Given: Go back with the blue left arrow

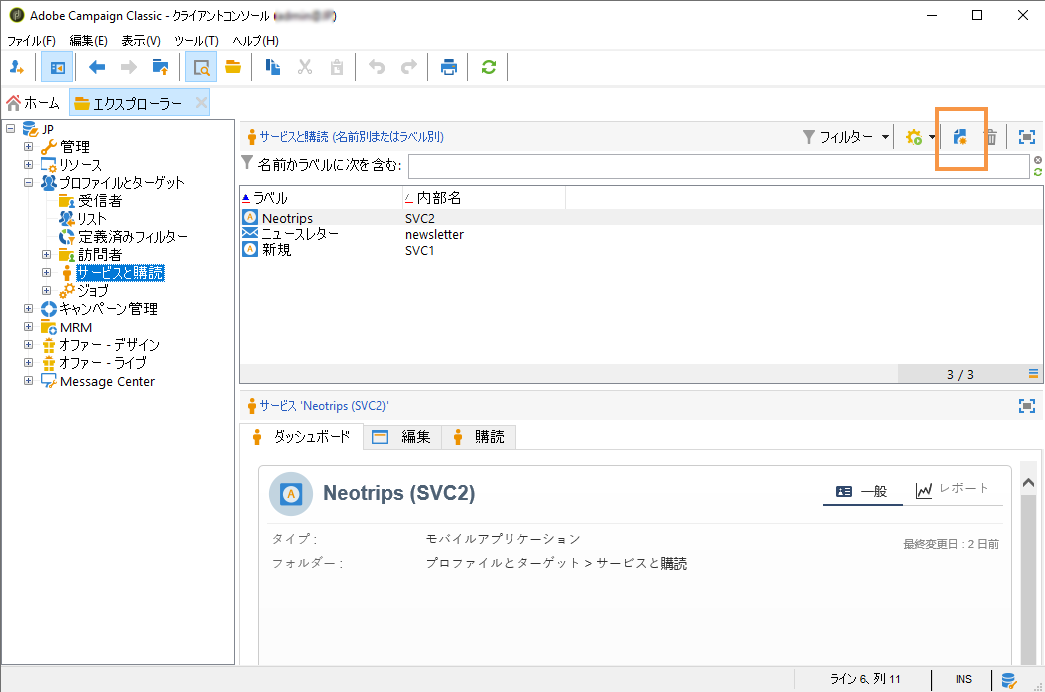Looking at the screenshot, I should point(97,67).
